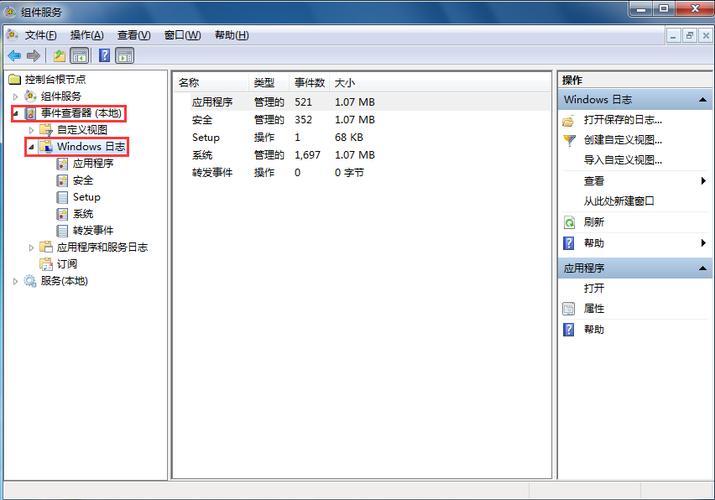This screenshot has width=715, height=500.
Task: Click the 帮助 icon under 应用程序 section
Action: pyautogui.click(x=569, y=330)
